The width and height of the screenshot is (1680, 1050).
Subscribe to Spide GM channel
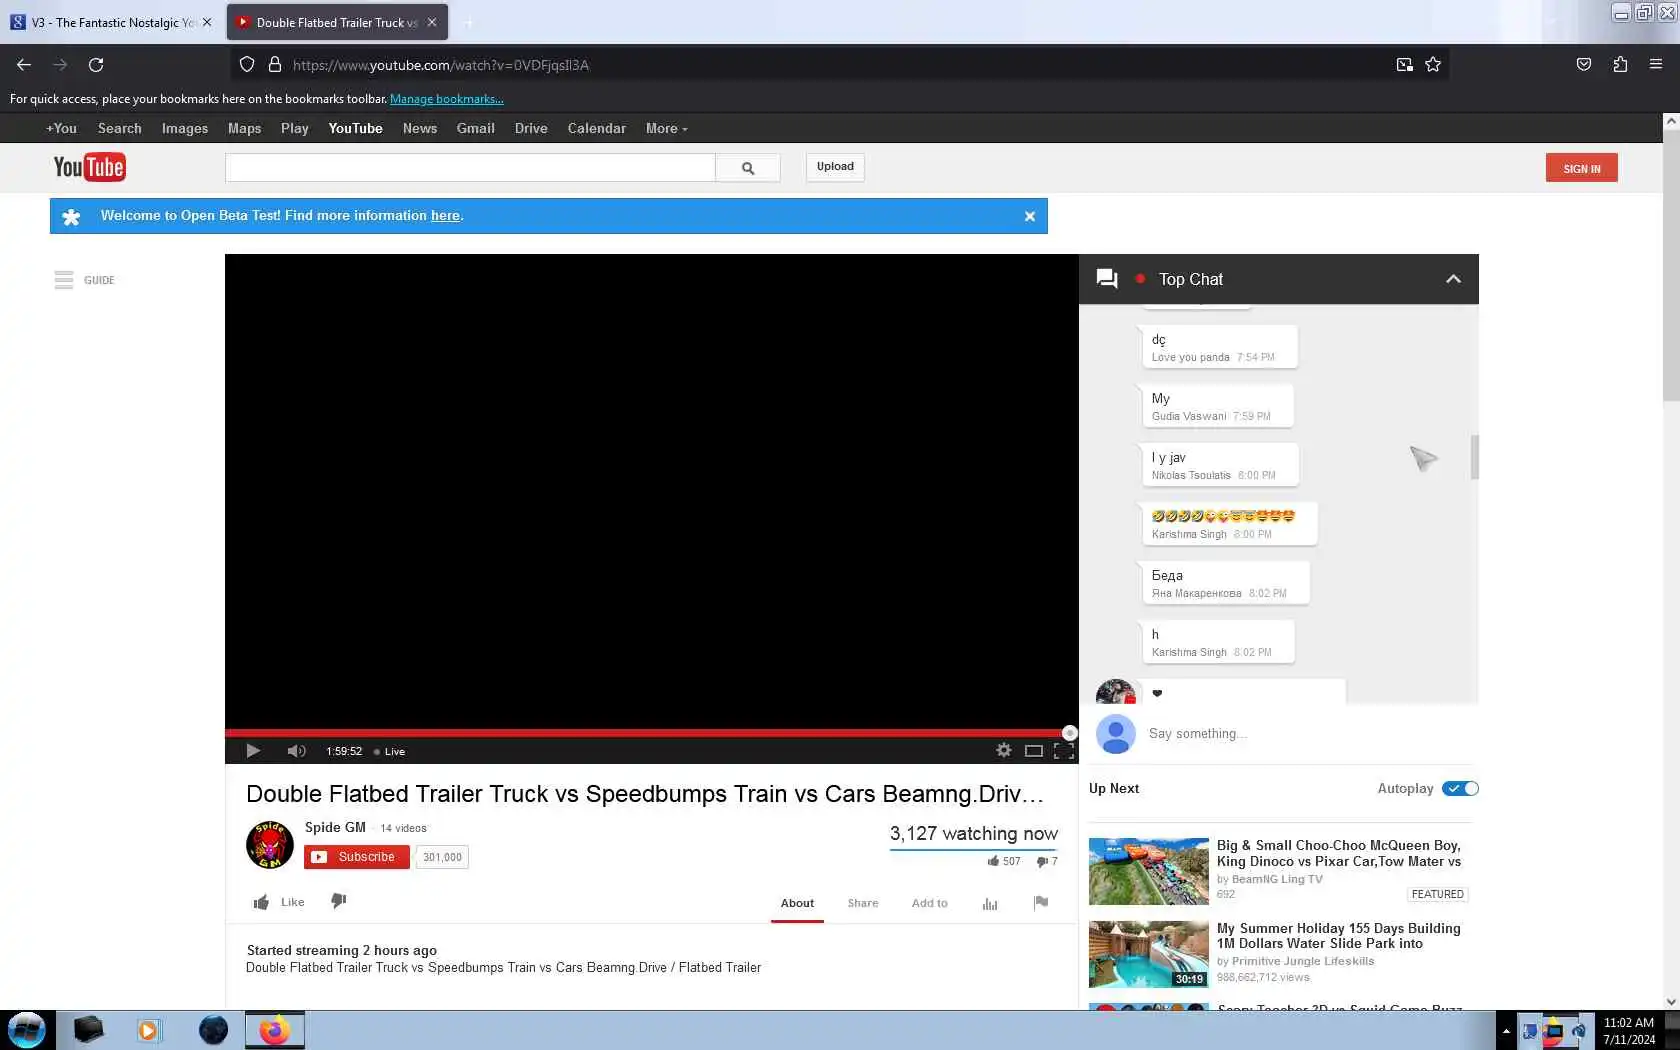tap(357, 857)
